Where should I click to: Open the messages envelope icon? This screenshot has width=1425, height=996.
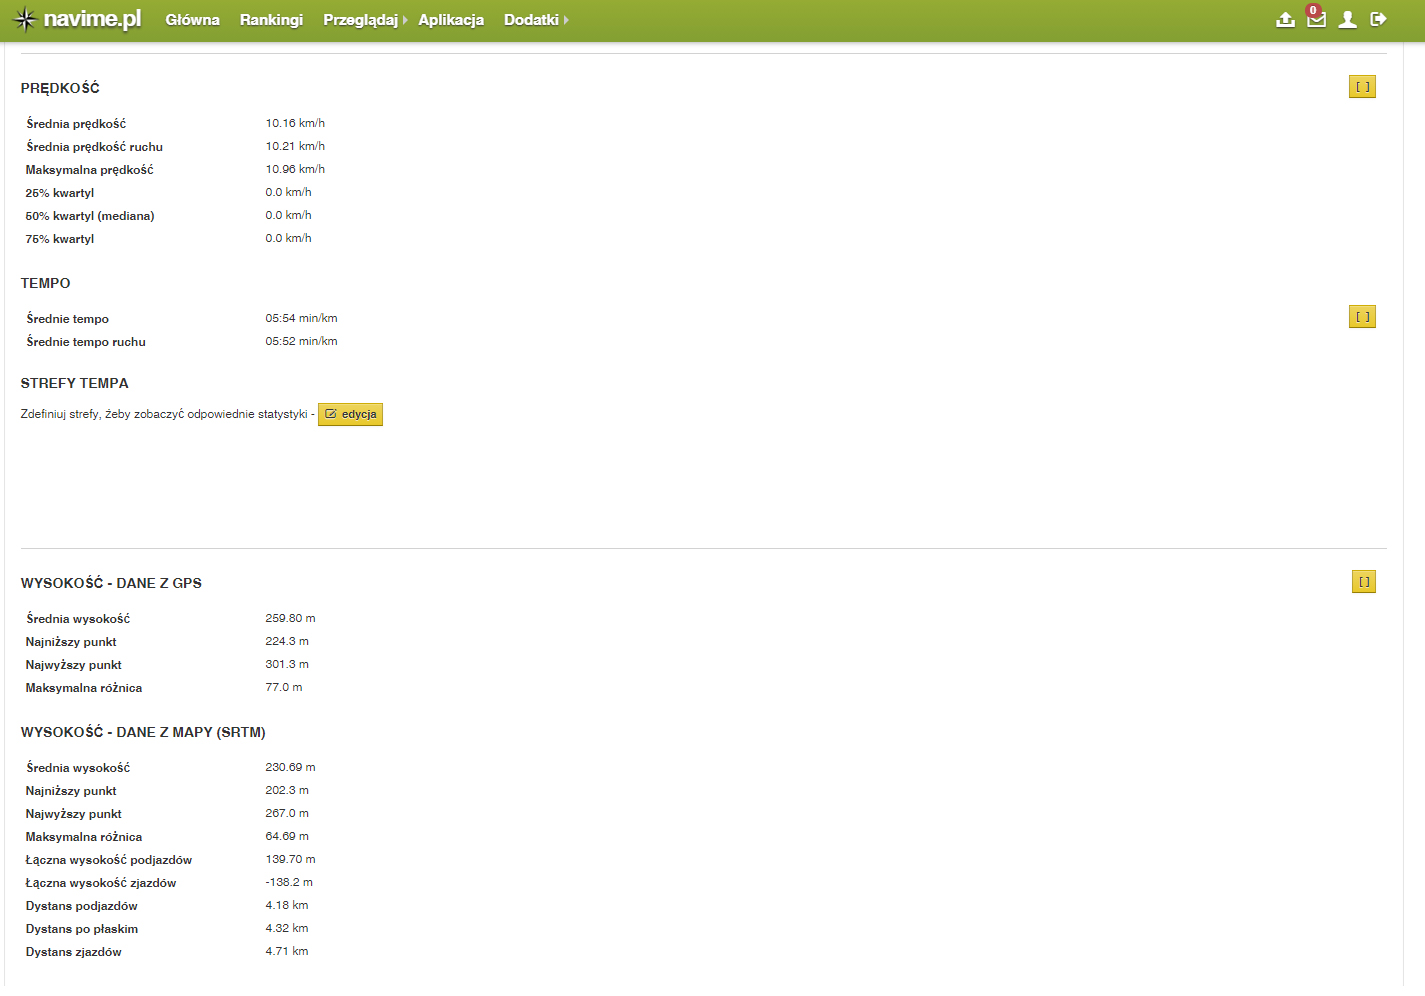coord(1316,19)
